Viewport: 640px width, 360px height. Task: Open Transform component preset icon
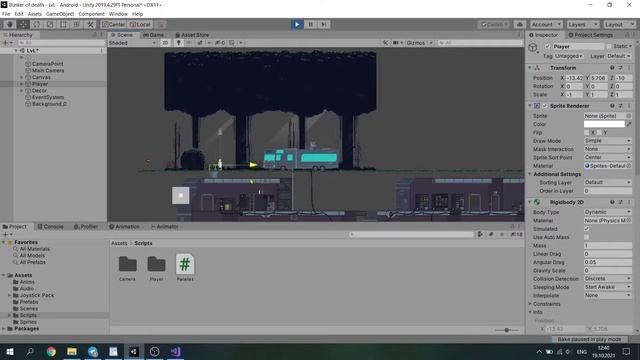[620, 68]
